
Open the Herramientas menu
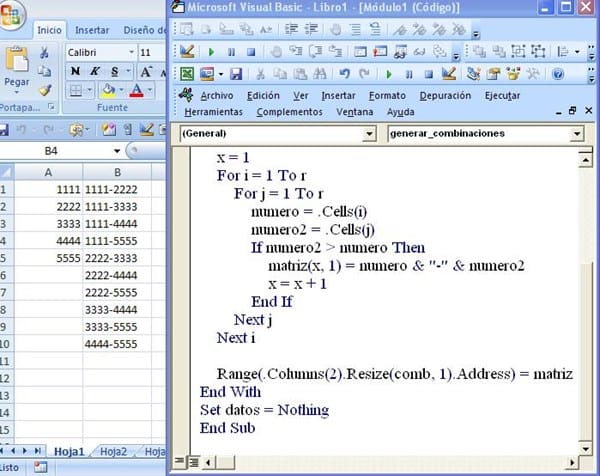(x=214, y=112)
